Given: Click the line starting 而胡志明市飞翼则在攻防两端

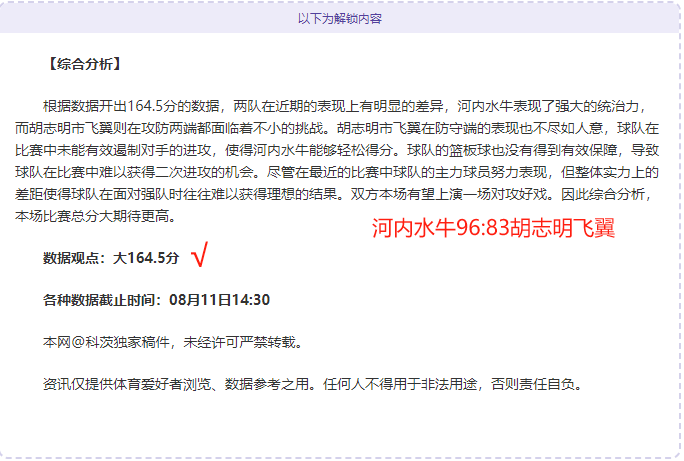Looking at the screenshot, I should click(337, 128).
